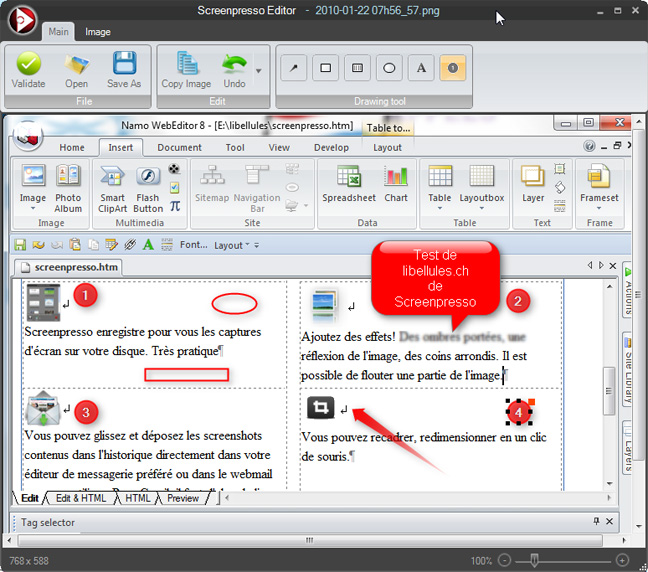The width and height of the screenshot is (648, 572).
Task: Click the envelope image in the document
Action: pyautogui.click(x=43, y=409)
